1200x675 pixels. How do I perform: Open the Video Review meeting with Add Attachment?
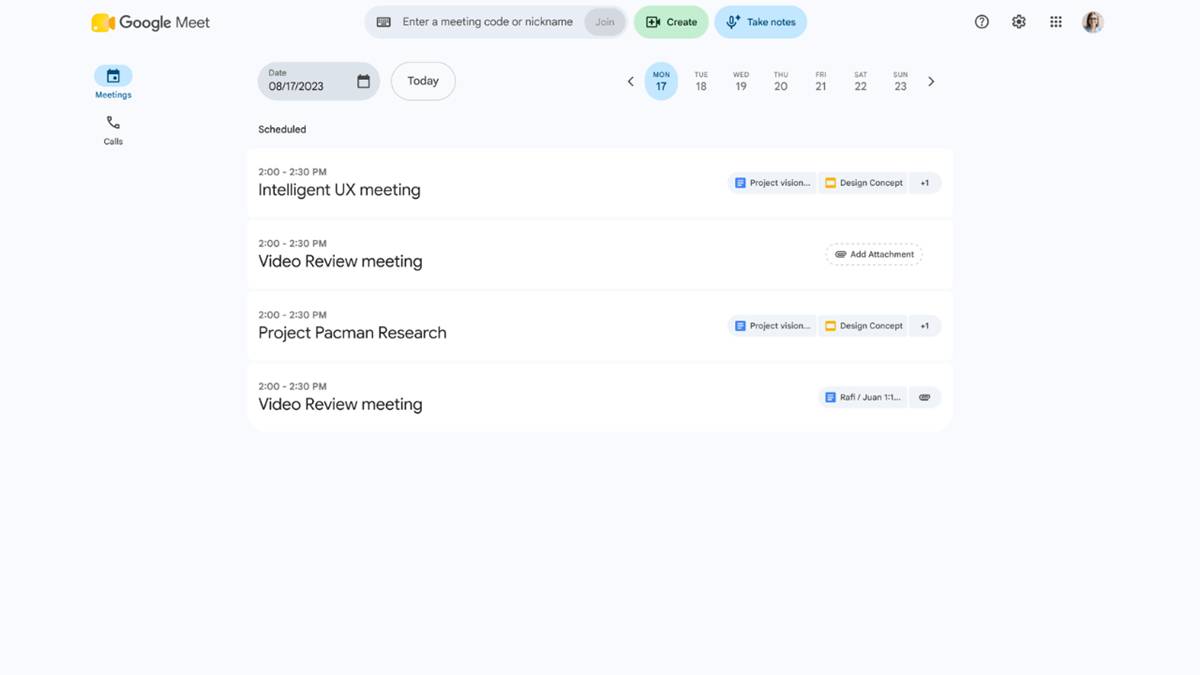pyautogui.click(x=599, y=254)
